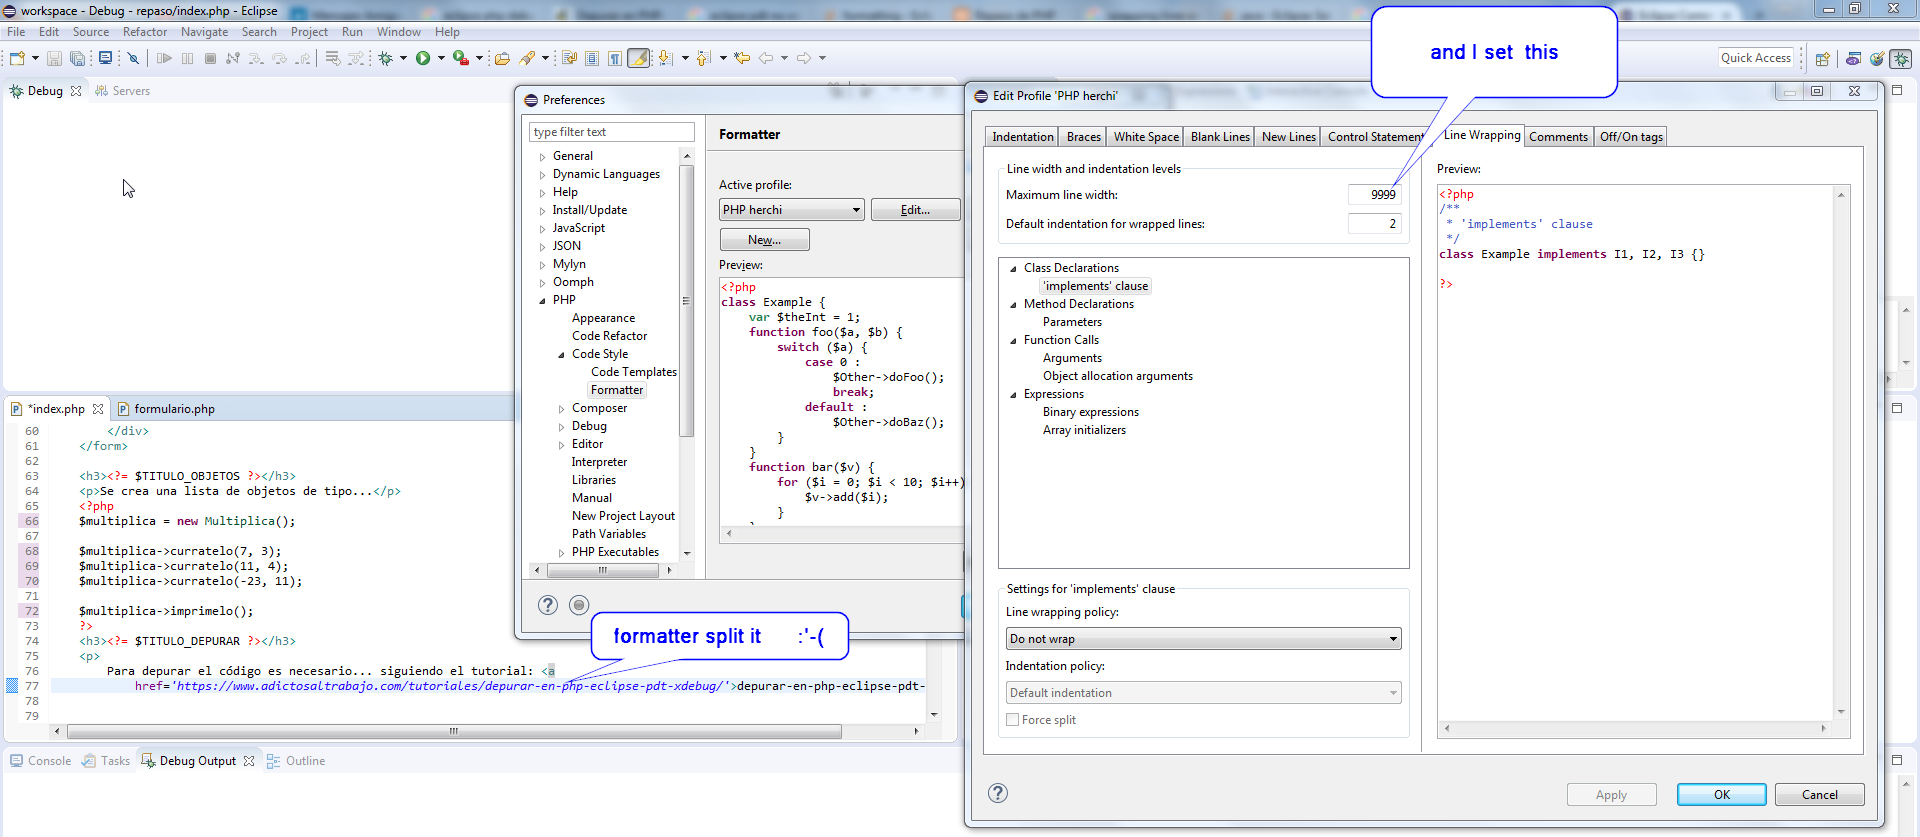Click the Next Annotation down-arrow icon

click(665, 58)
